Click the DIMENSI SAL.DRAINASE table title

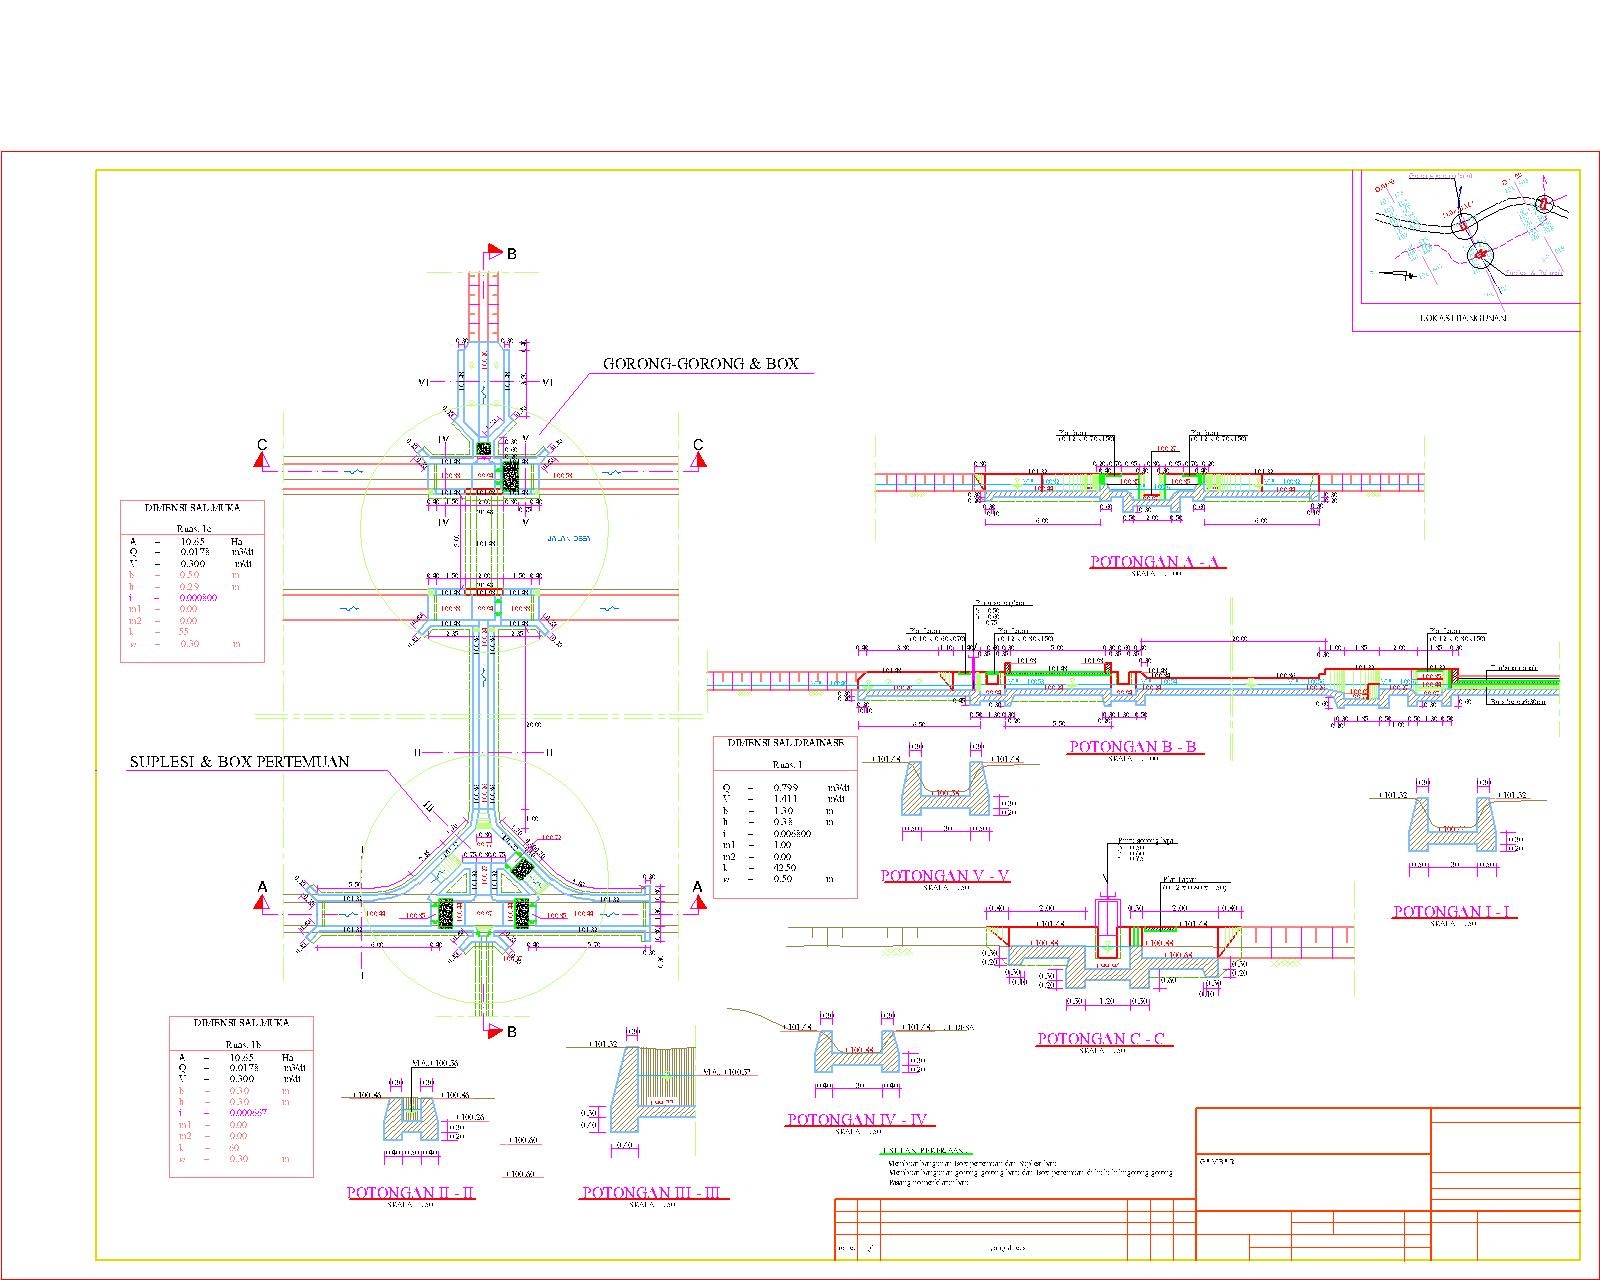pyautogui.click(x=783, y=742)
